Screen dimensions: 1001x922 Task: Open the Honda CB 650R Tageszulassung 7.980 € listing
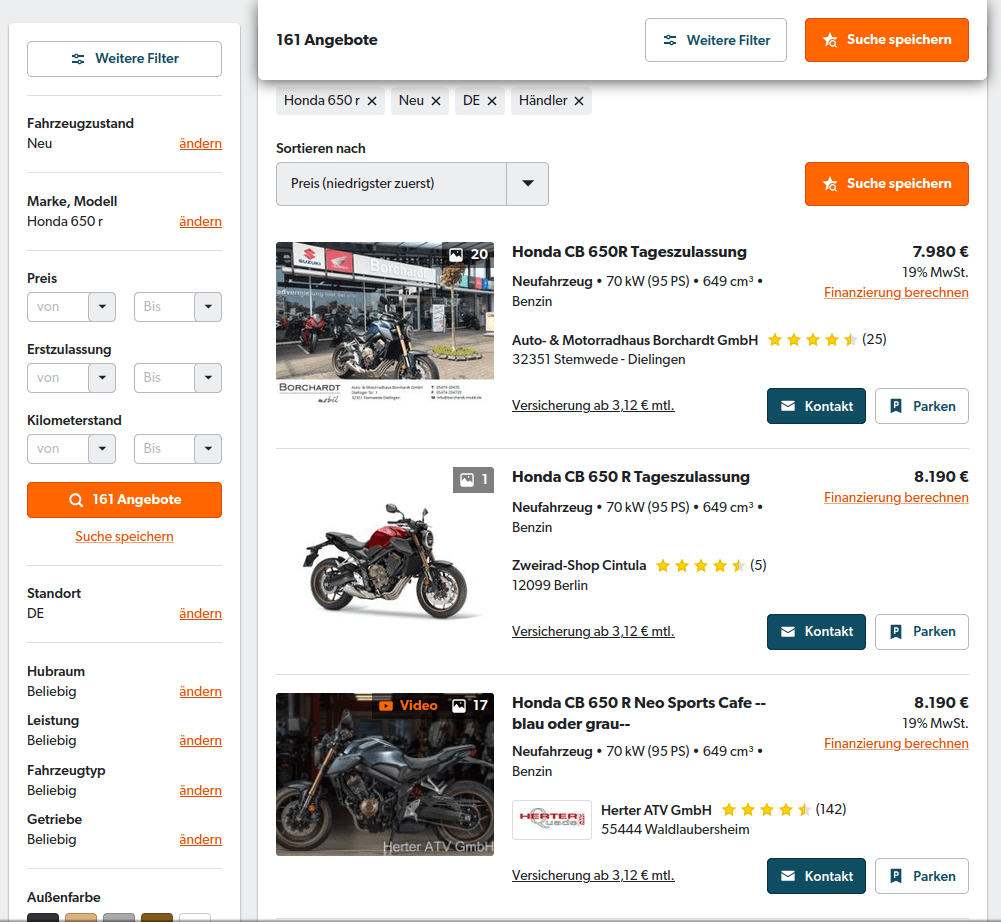pos(629,252)
